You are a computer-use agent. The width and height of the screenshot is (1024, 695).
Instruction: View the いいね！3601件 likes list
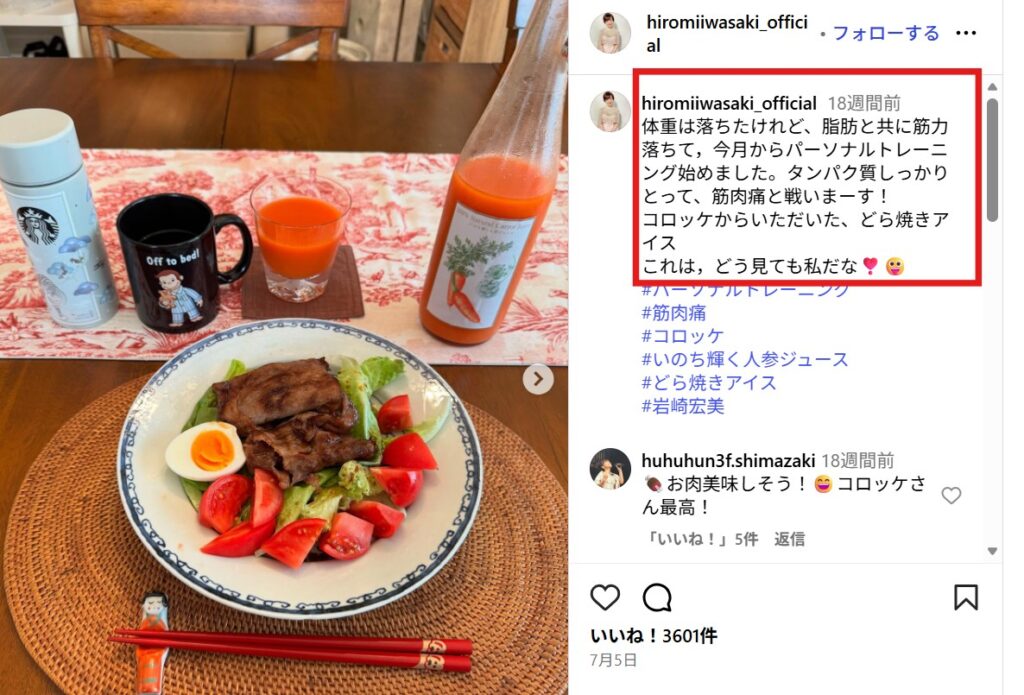(x=653, y=636)
